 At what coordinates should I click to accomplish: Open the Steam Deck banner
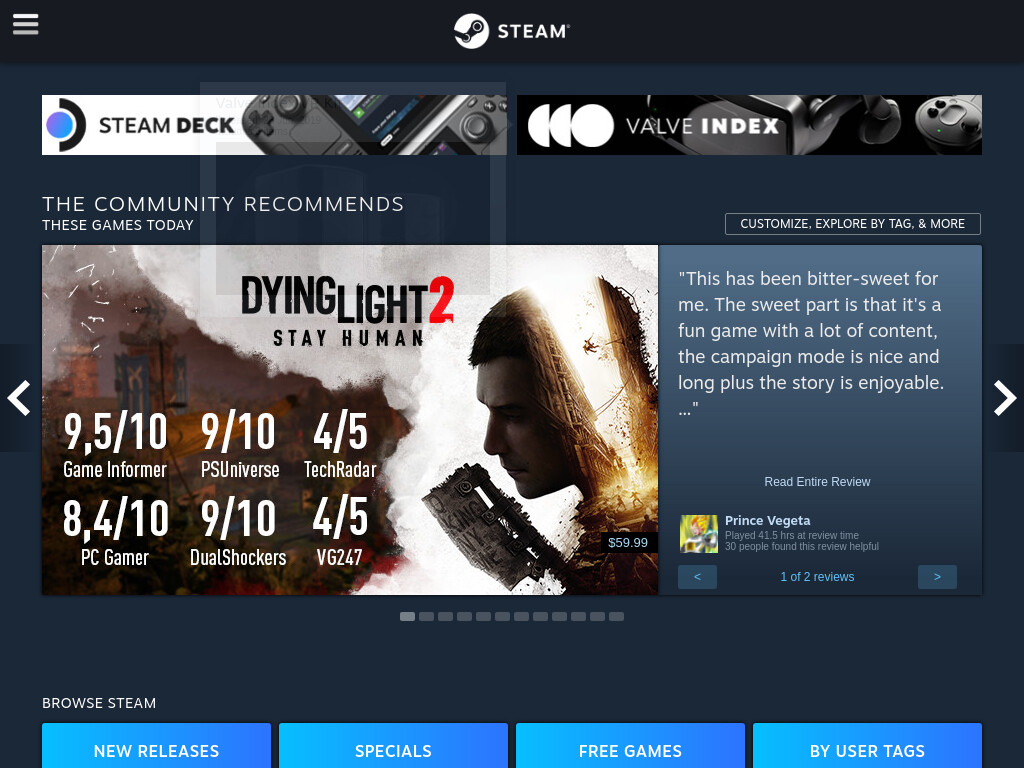(x=274, y=125)
